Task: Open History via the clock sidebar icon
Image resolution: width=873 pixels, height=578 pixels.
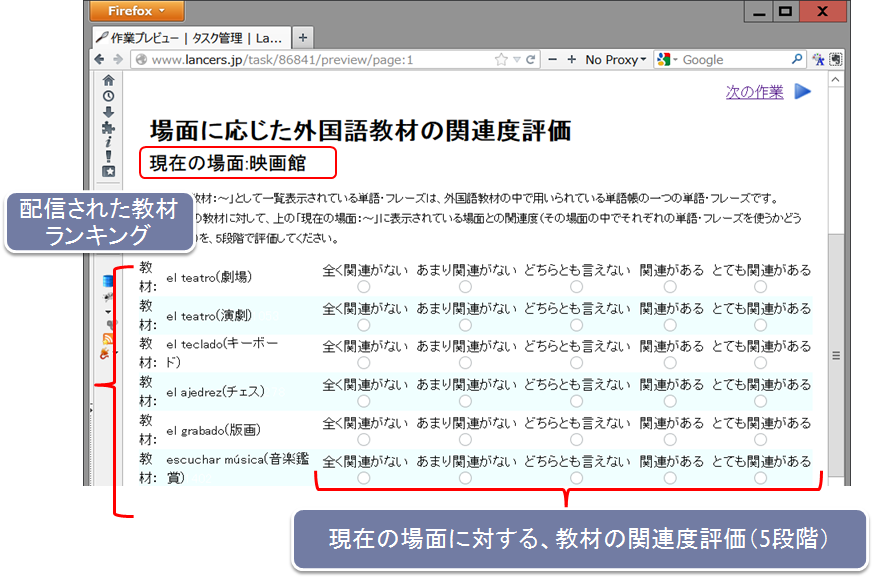Action: click(x=108, y=96)
